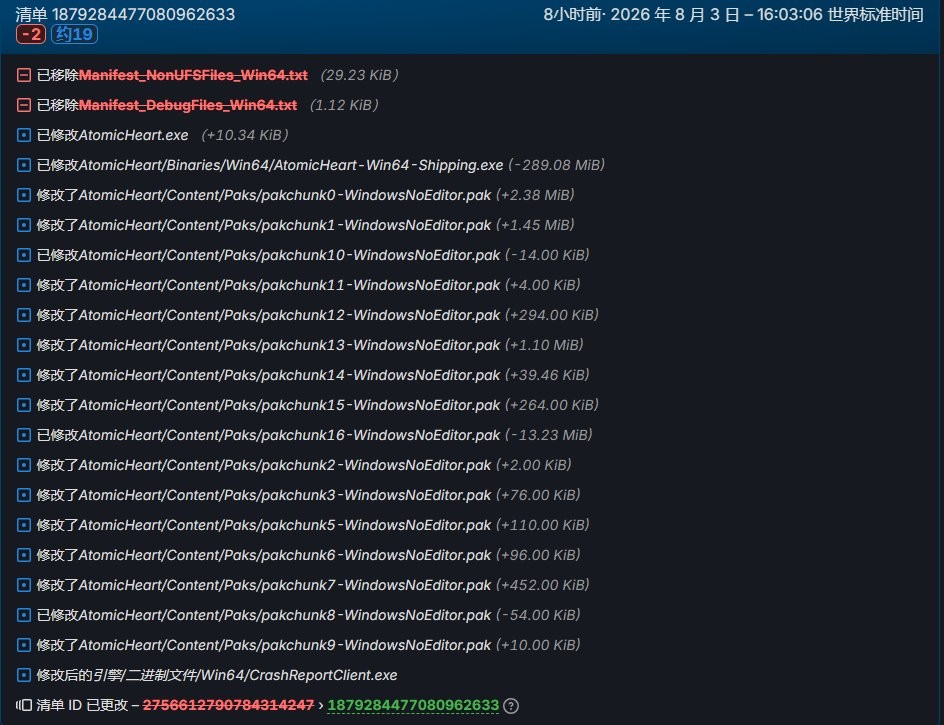Select pakchunk2-WindowsNoEditor.pak file path
944x725 pixels.
pos(285,465)
